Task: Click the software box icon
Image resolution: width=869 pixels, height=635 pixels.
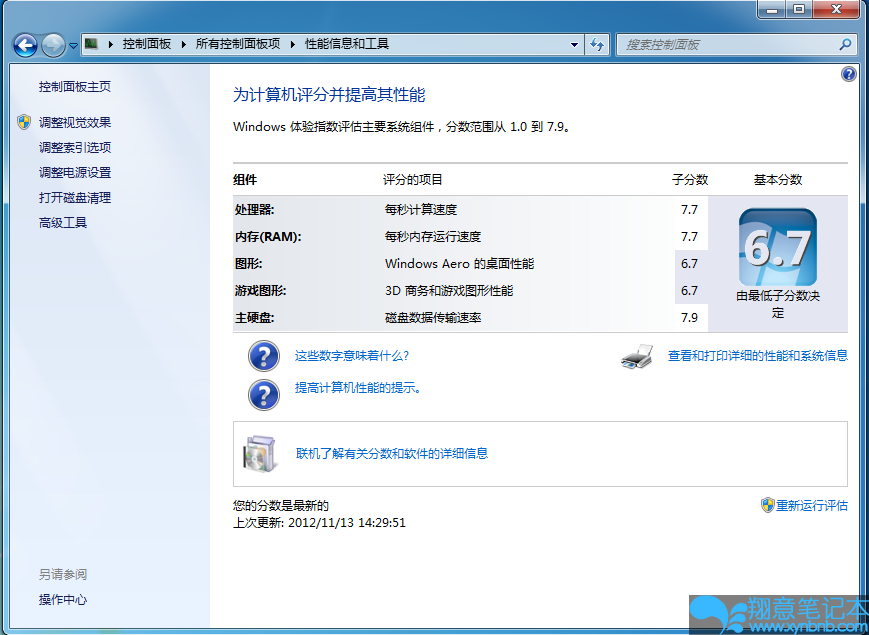Action: pos(259,454)
